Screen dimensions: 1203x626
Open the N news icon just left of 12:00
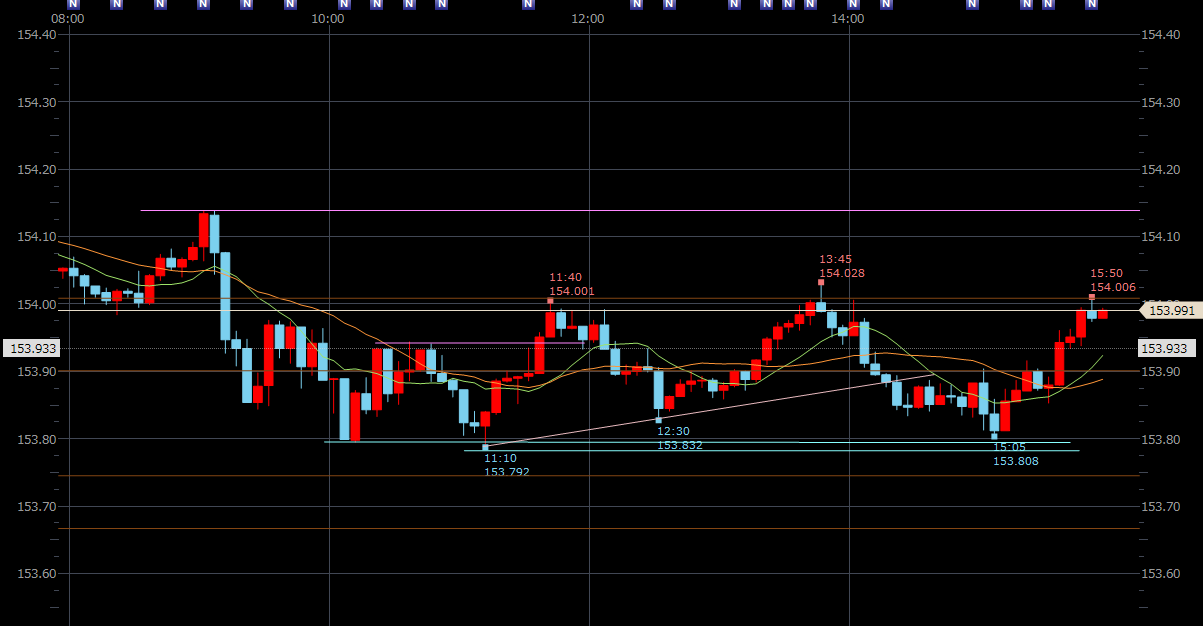pos(528,4)
